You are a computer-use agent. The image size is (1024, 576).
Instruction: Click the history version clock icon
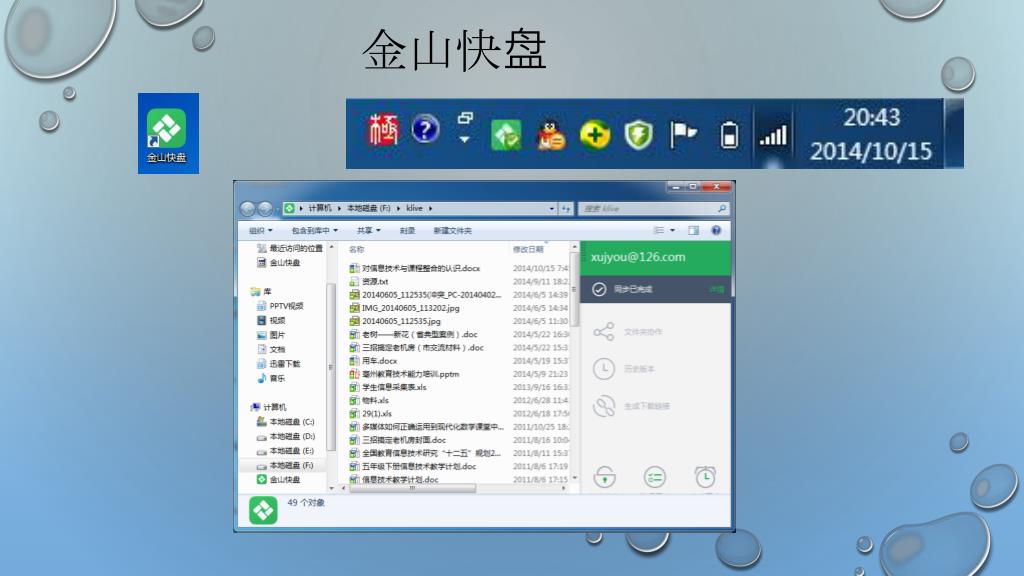(603, 369)
